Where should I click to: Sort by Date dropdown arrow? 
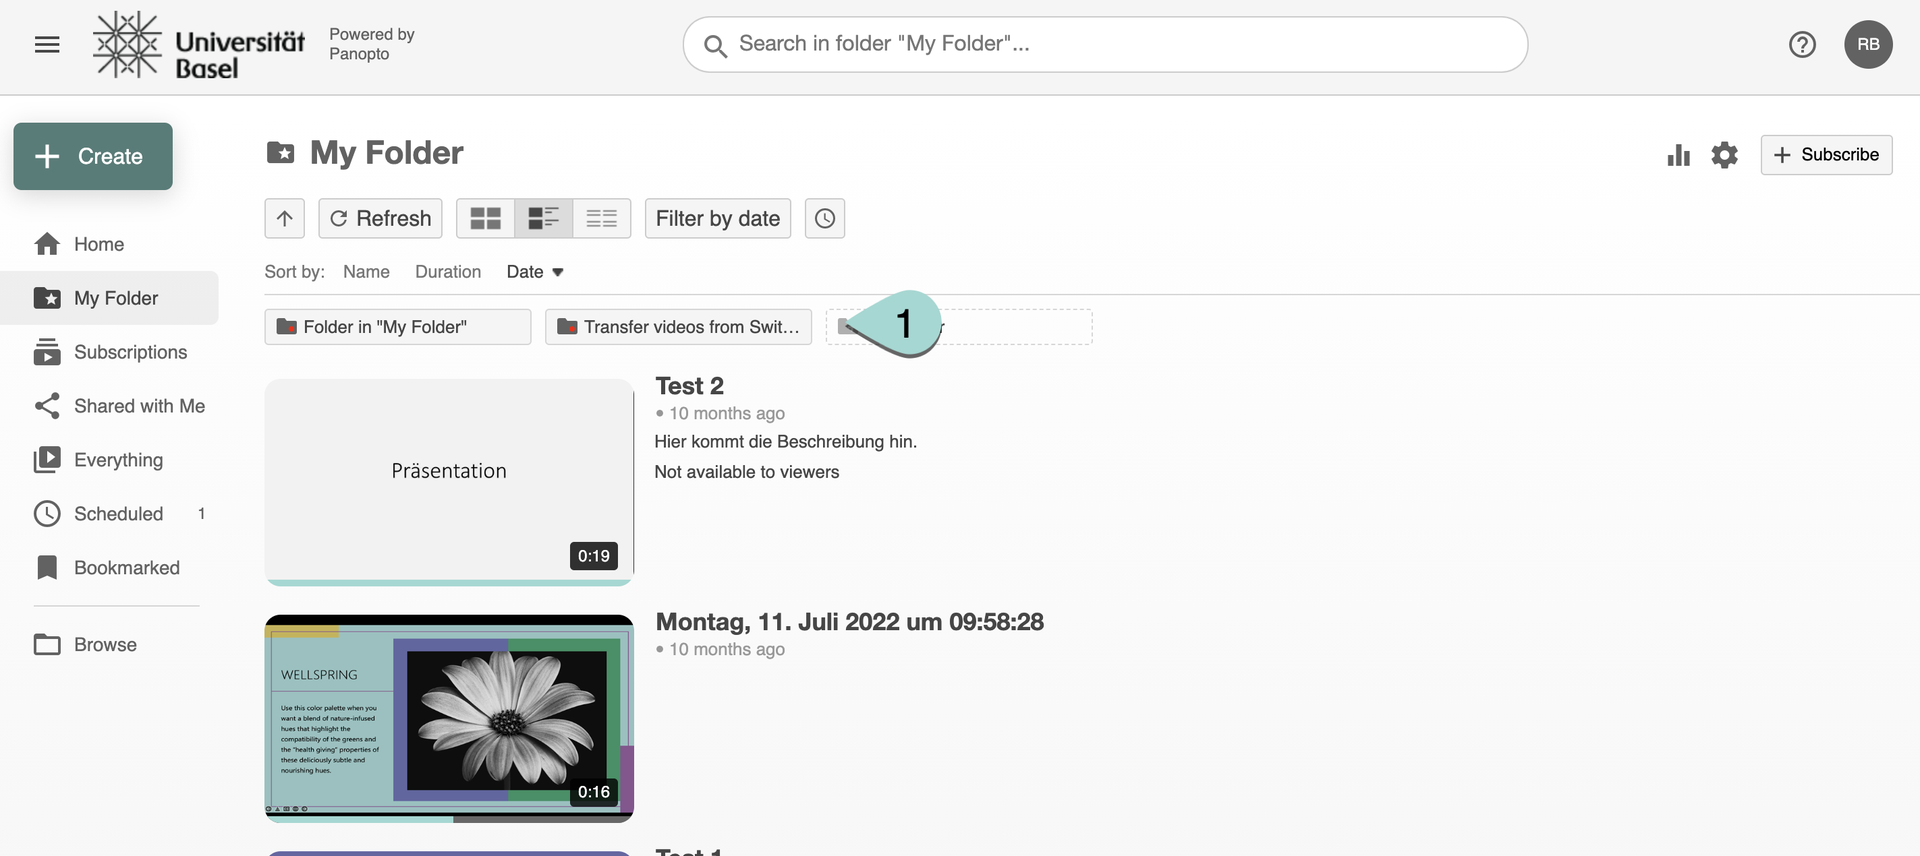point(558,272)
